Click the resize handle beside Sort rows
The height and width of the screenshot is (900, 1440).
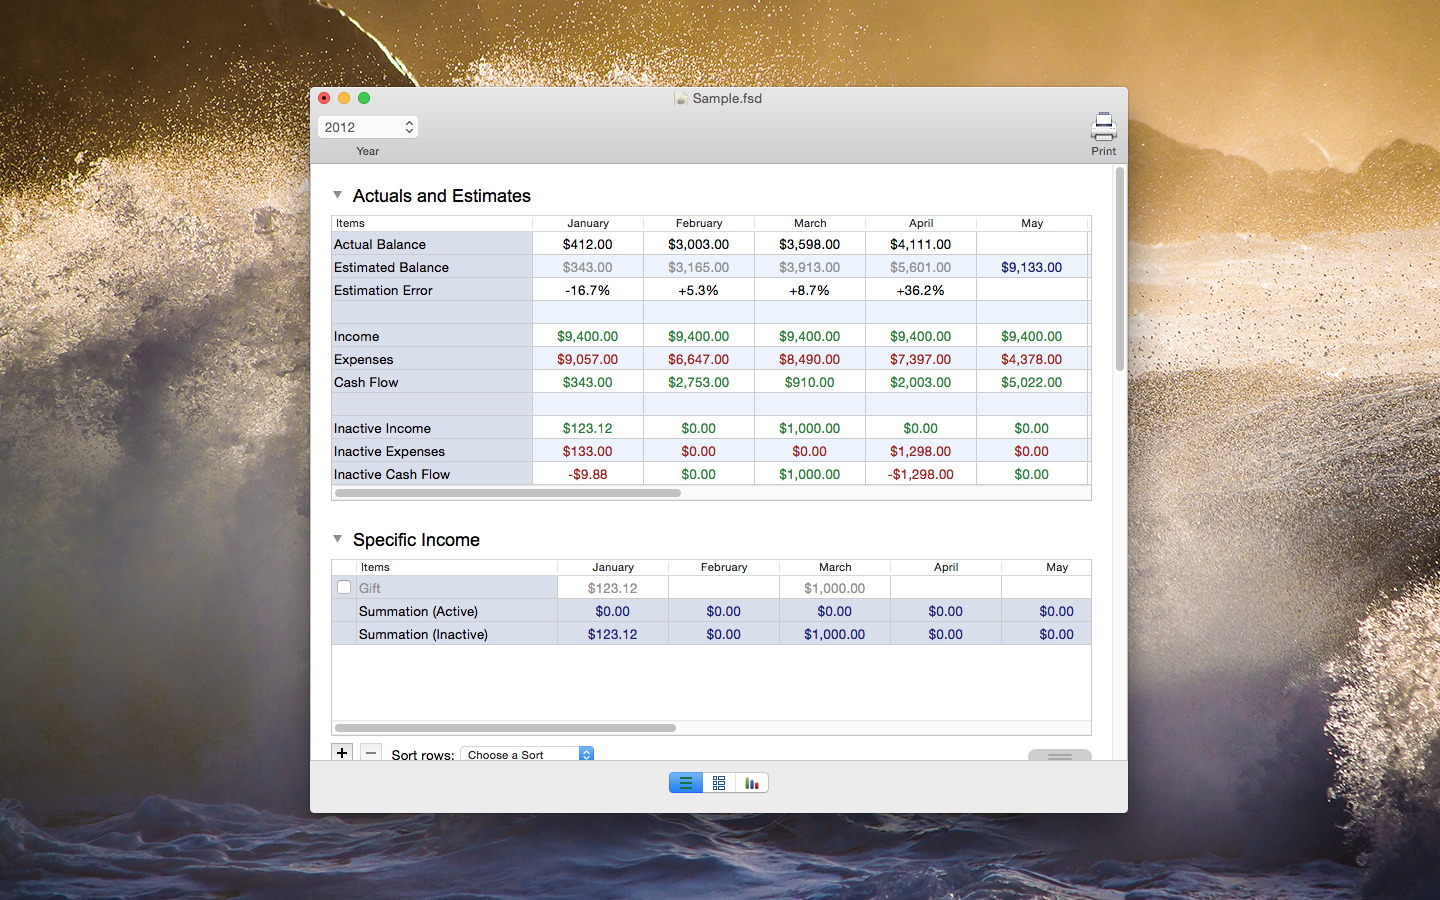[1059, 756]
